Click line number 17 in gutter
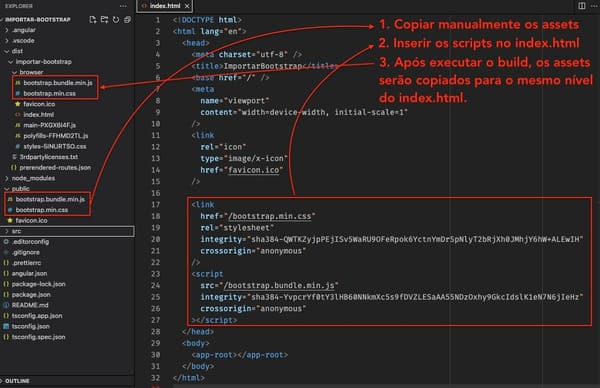Image resolution: width=600 pixels, height=388 pixels. point(155,205)
